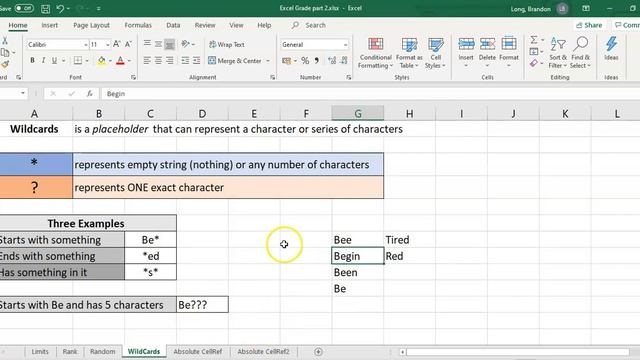Image resolution: width=640 pixels, height=360 pixels.
Task: Click the Search box in ribbon
Action: [x=309, y=25]
